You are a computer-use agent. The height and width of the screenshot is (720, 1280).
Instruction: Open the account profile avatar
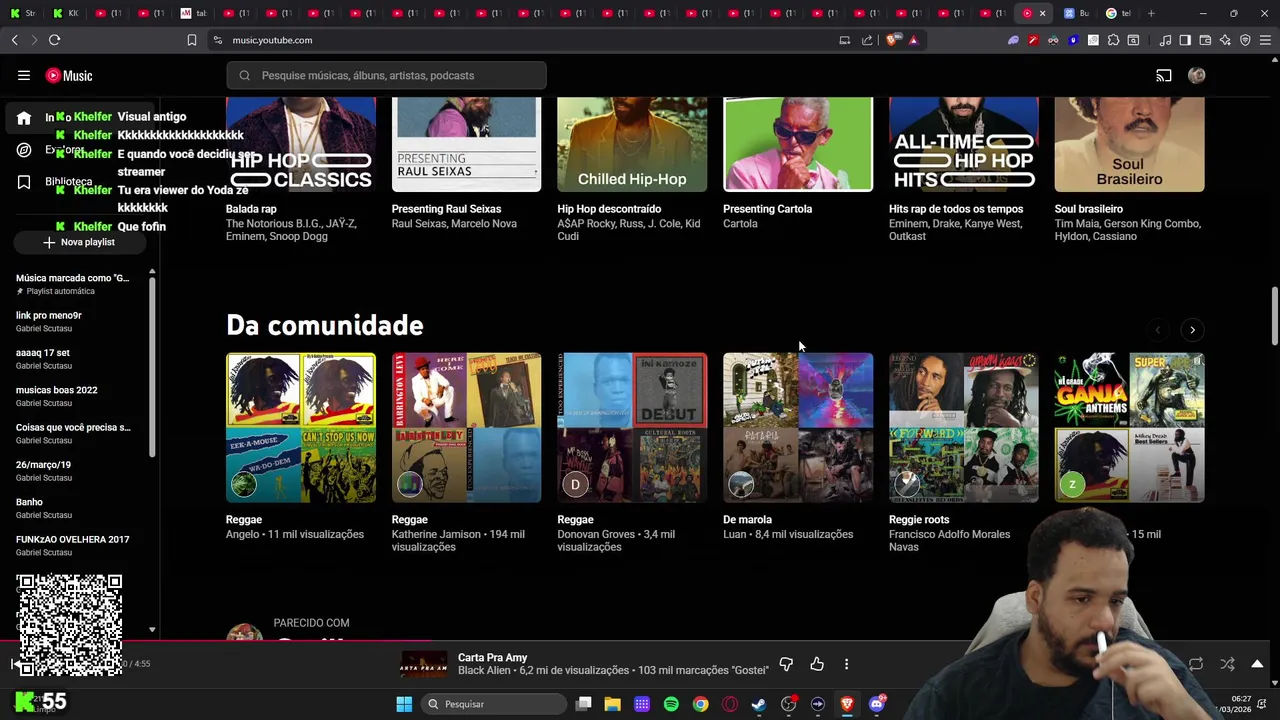click(1196, 76)
